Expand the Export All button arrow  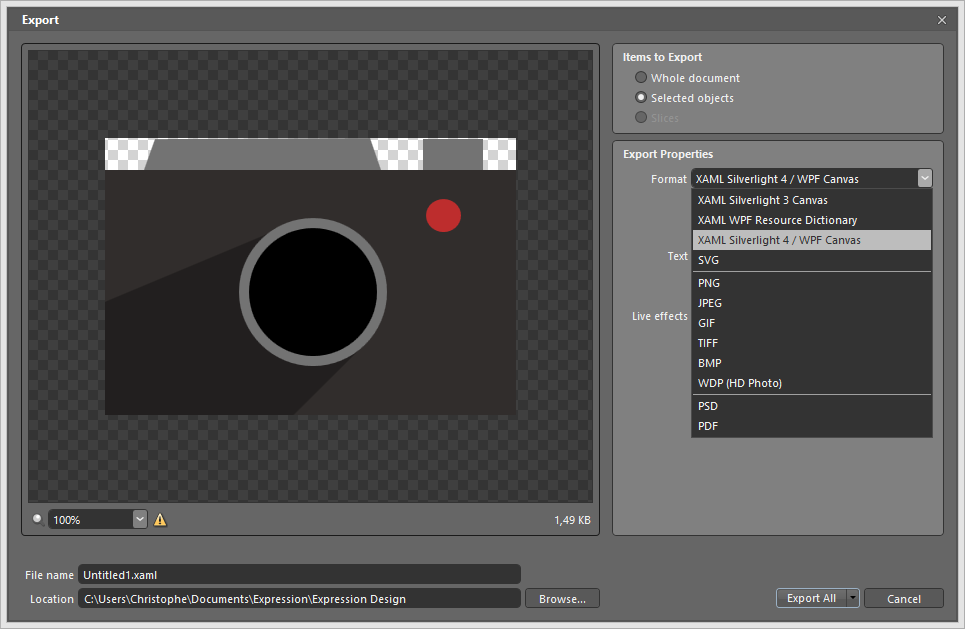point(852,598)
